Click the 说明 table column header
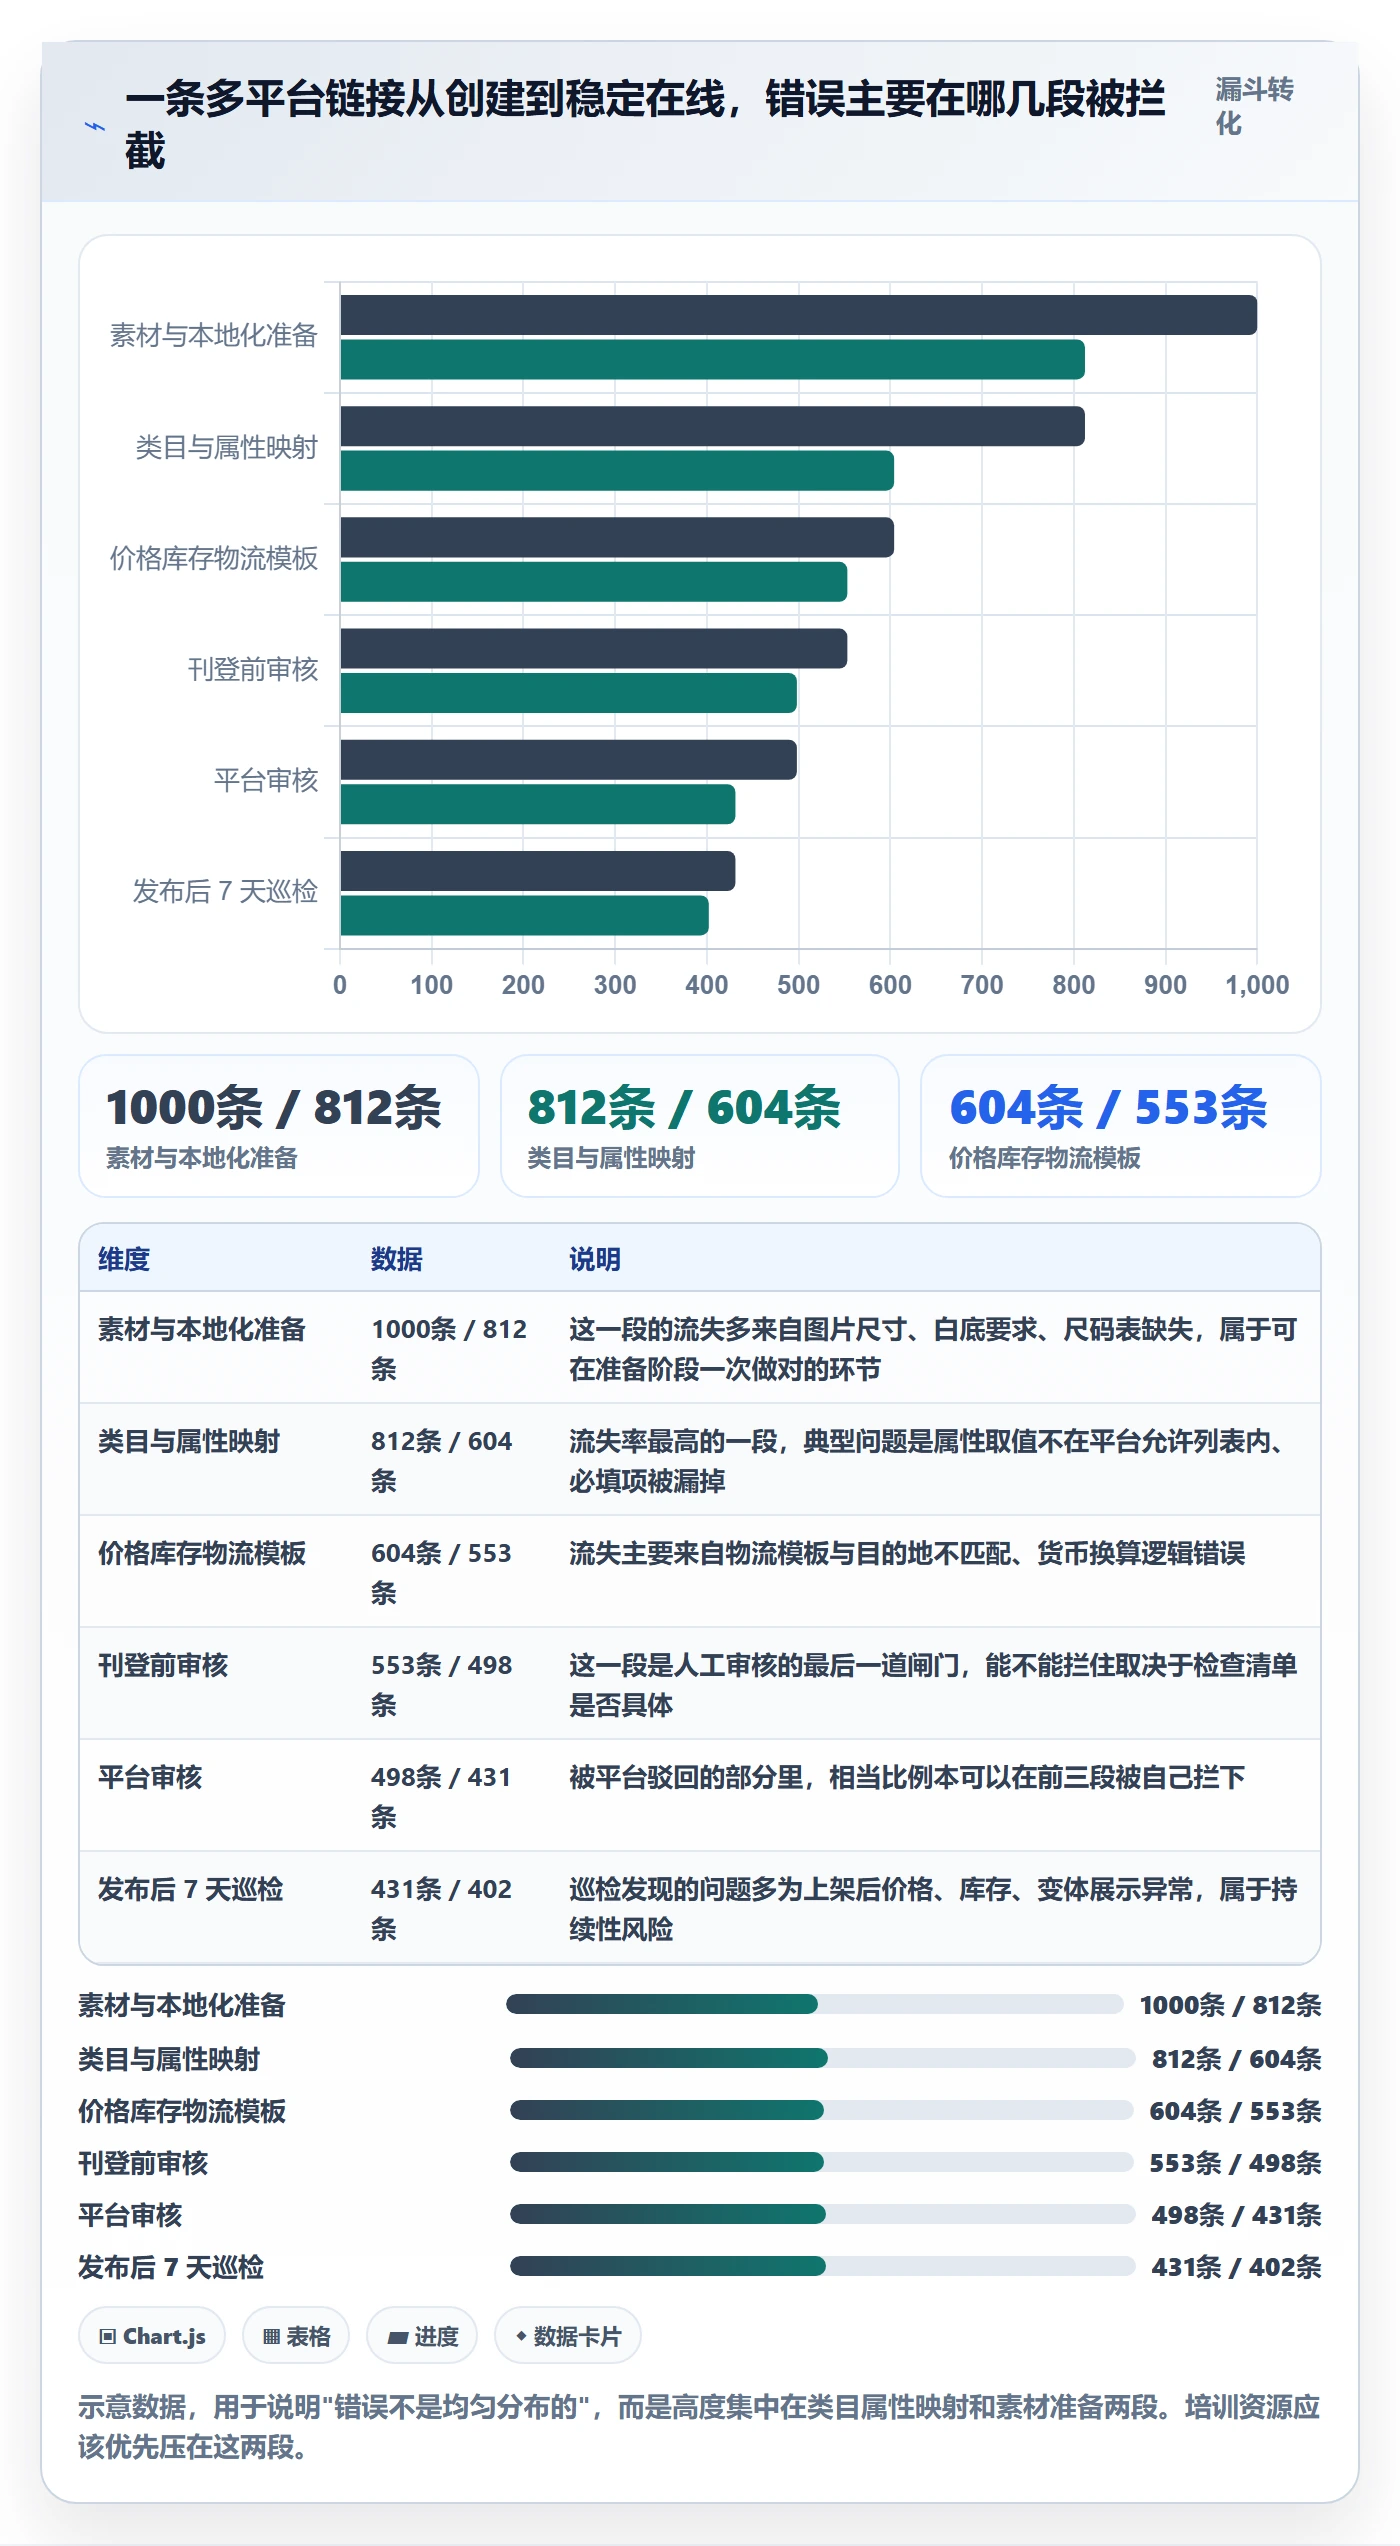The width and height of the screenshot is (1400, 2546). point(595,1259)
